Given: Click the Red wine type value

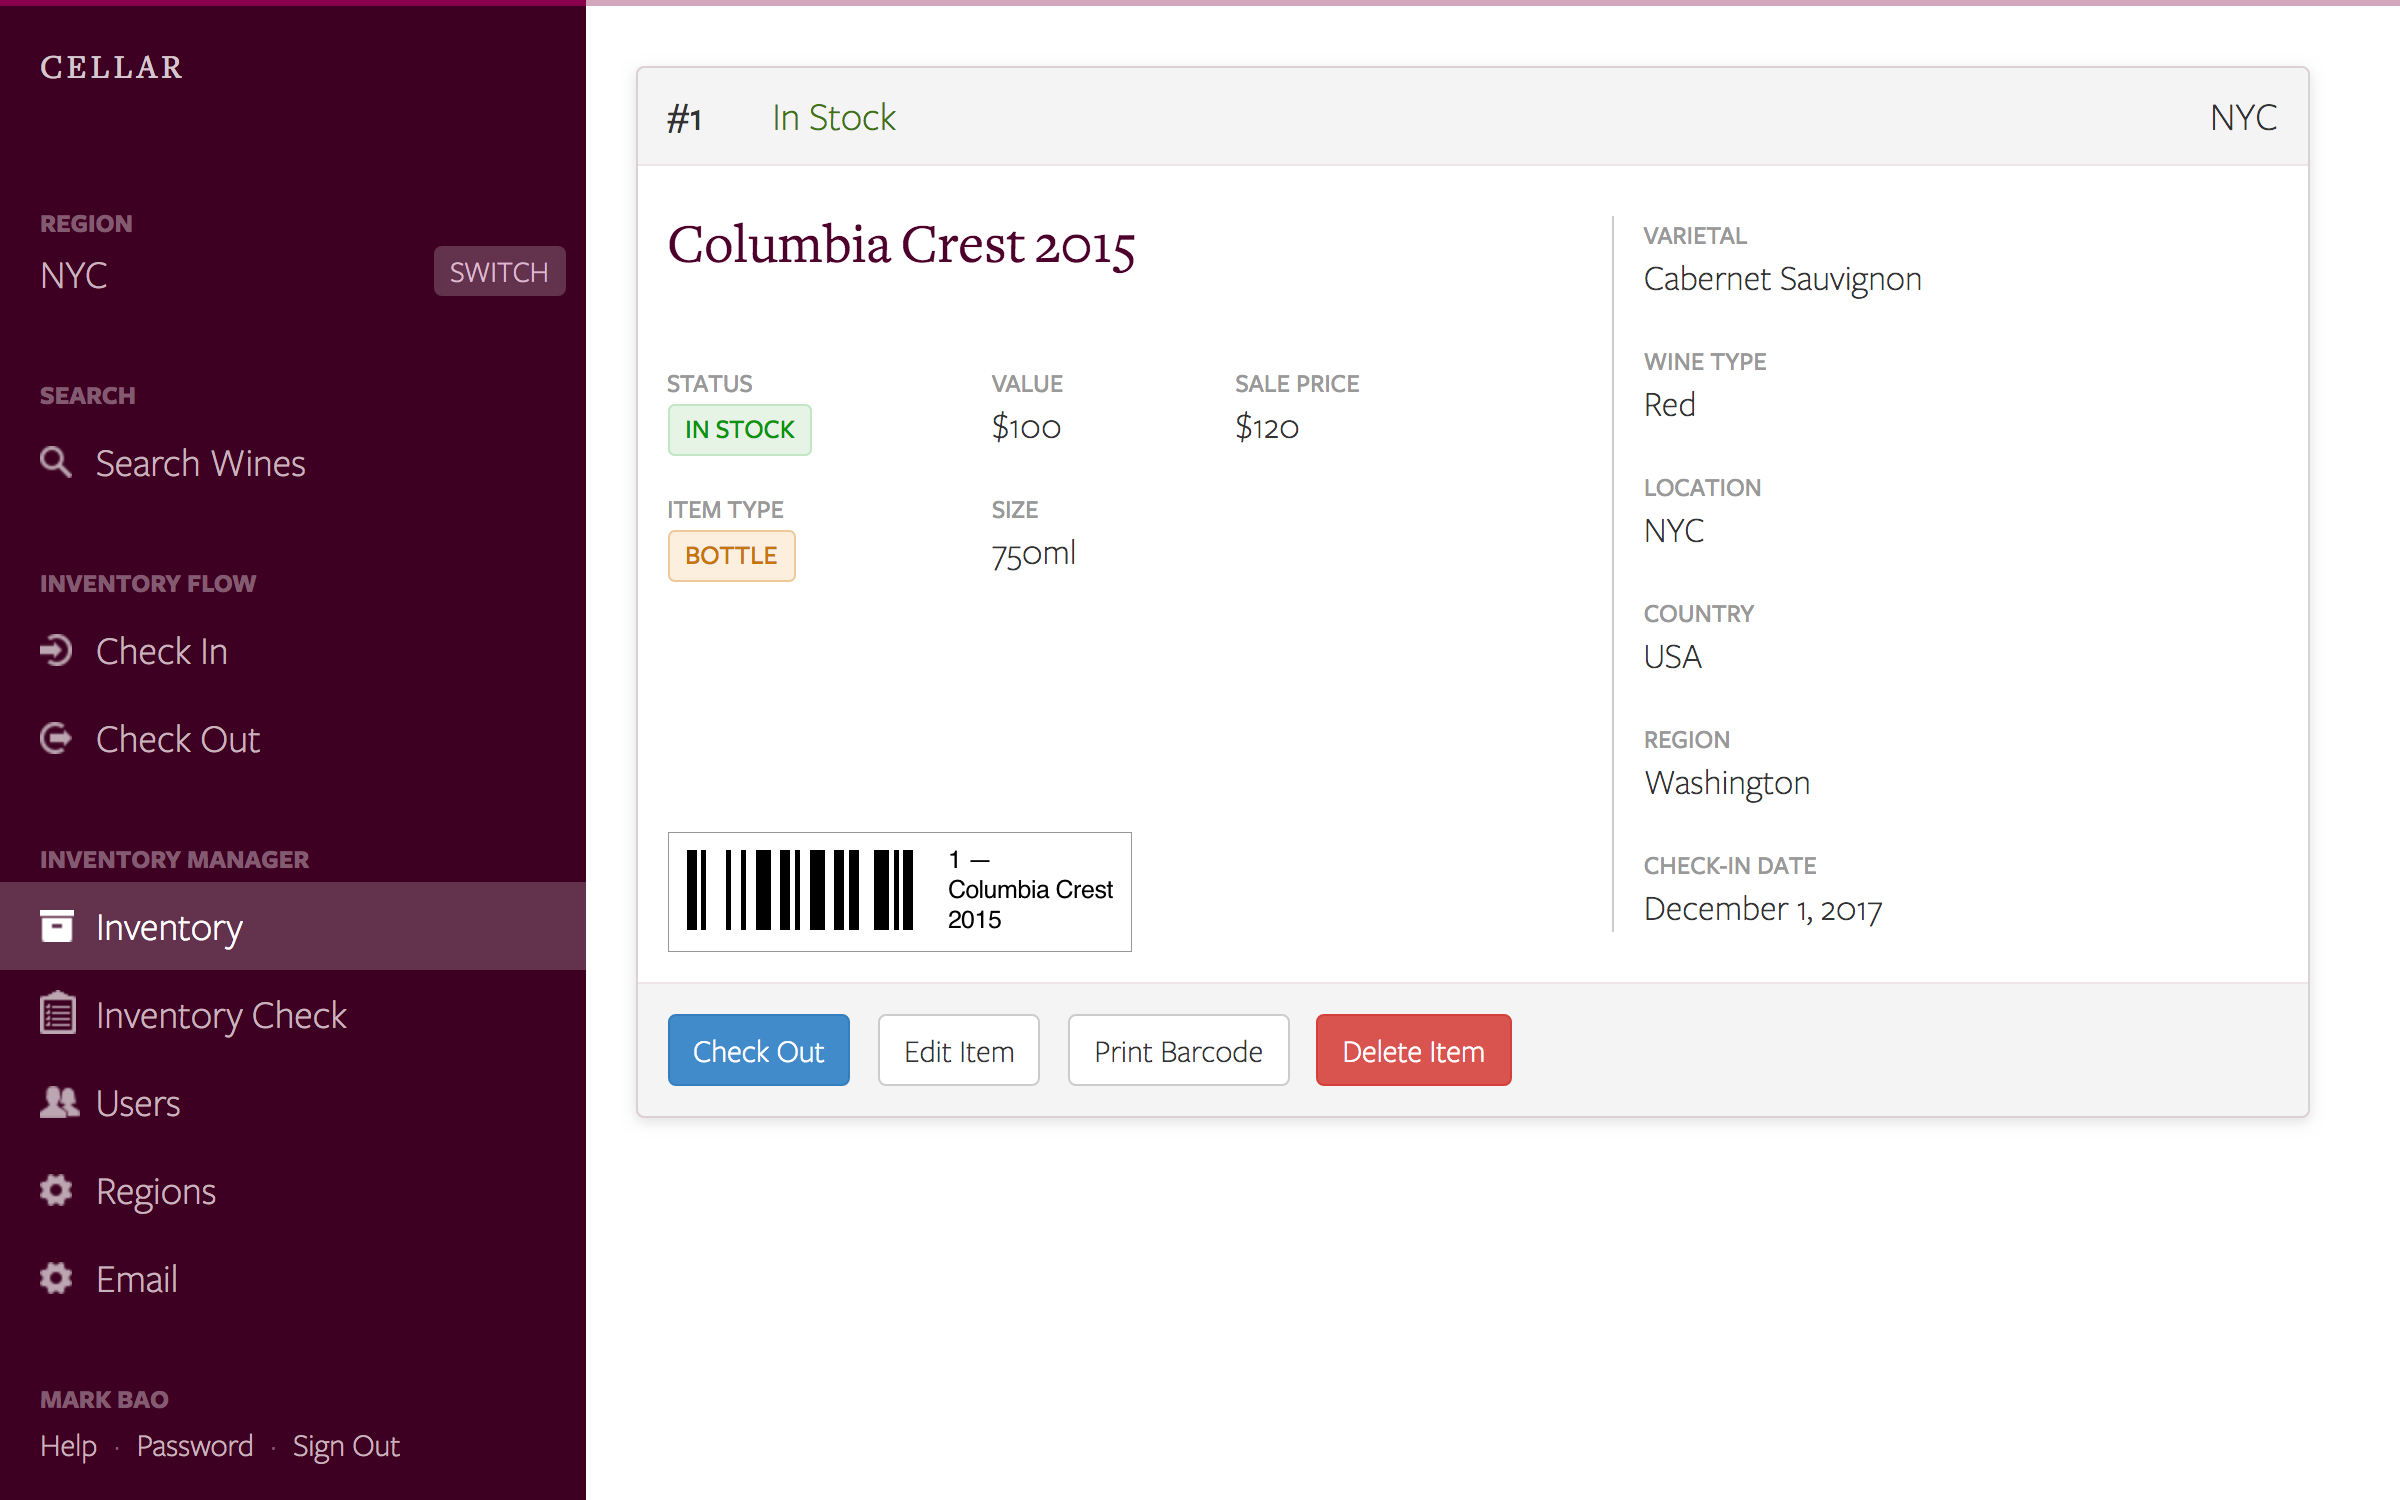Looking at the screenshot, I should [x=1669, y=405].
